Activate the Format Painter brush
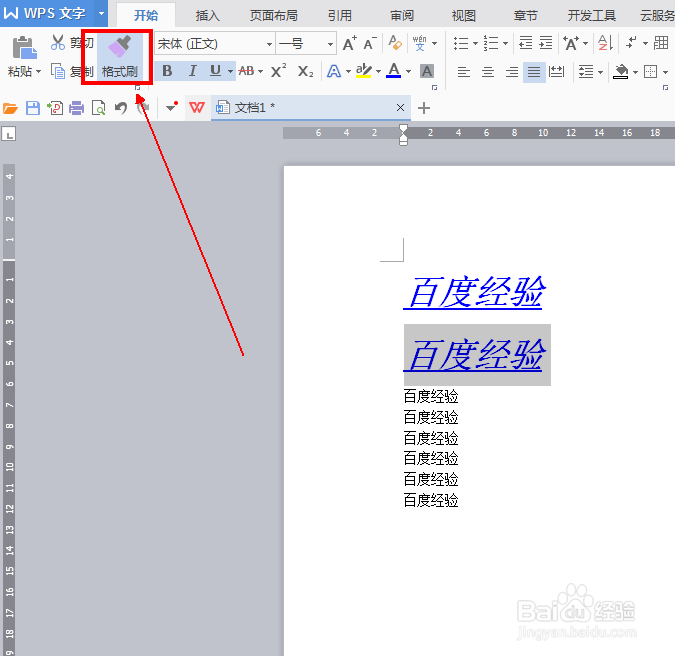Screen dimensions: 675x656 click(119, 57)
